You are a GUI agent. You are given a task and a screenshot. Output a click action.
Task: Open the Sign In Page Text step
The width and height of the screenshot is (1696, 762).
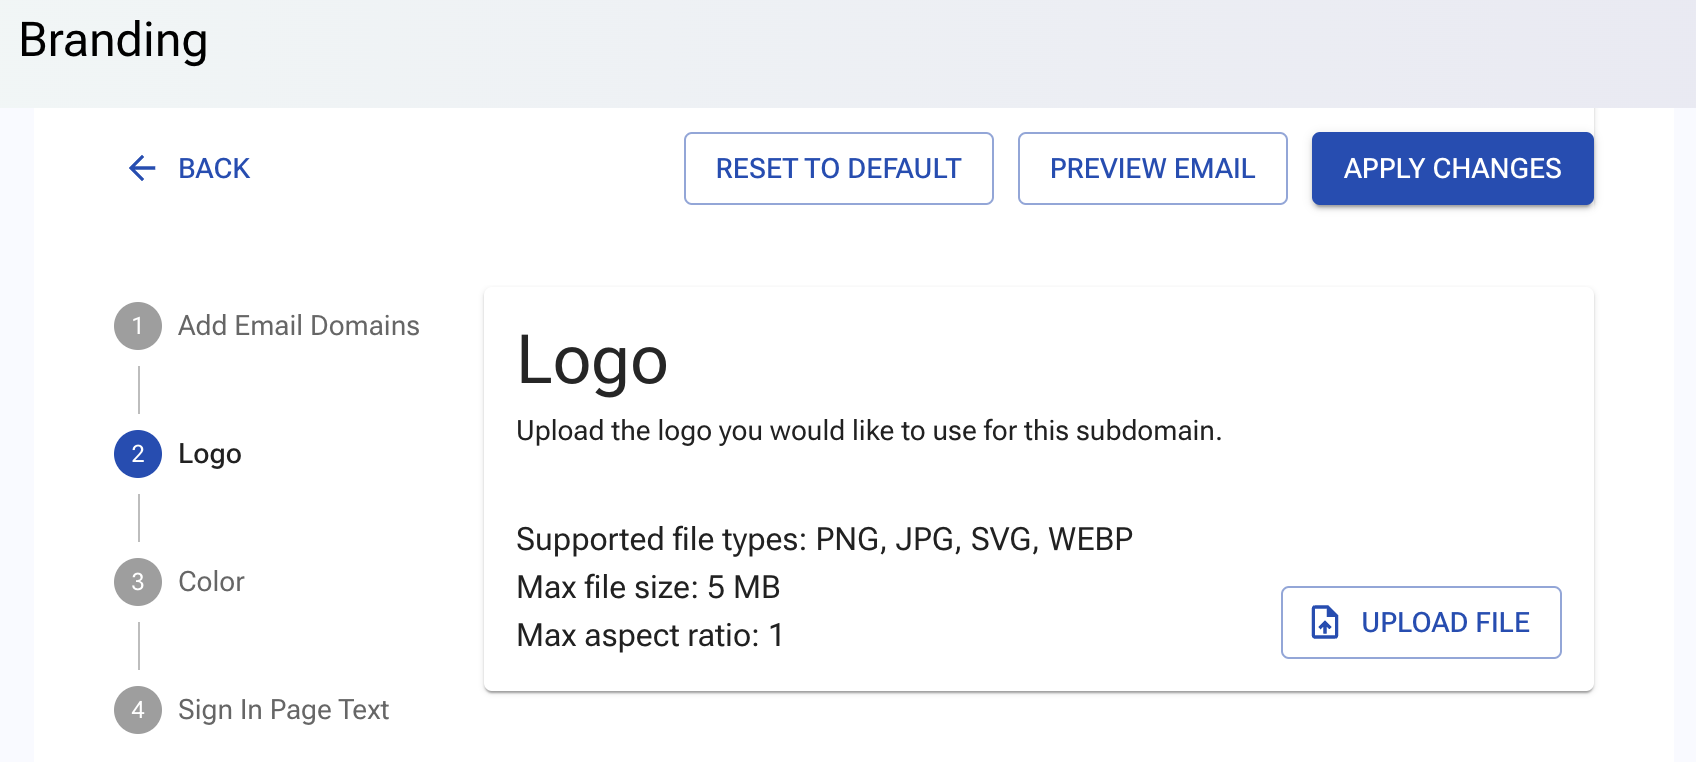284,710
